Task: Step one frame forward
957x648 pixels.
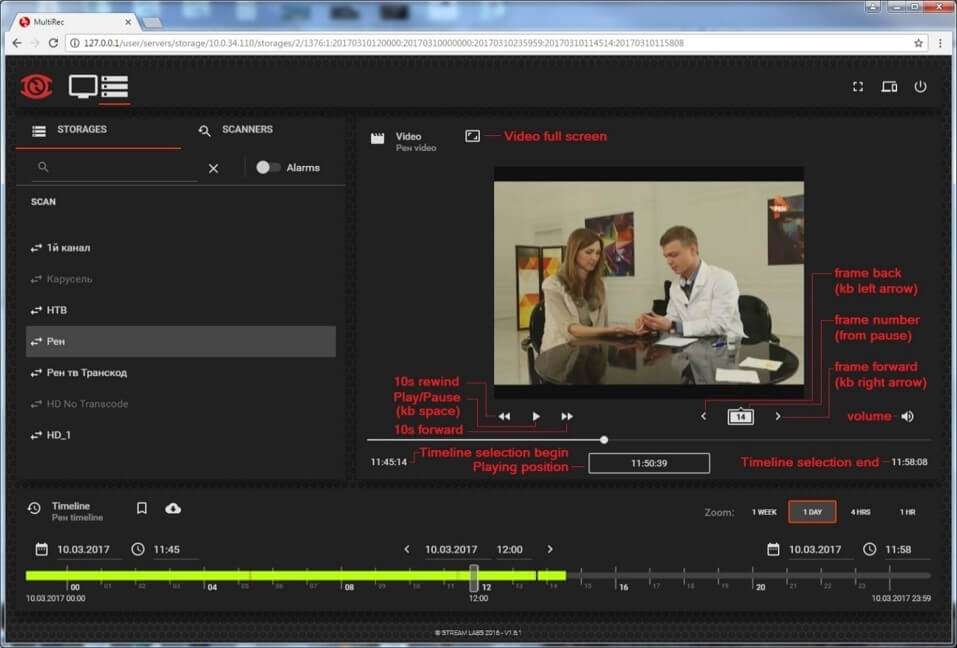Action: click(778, 416)
